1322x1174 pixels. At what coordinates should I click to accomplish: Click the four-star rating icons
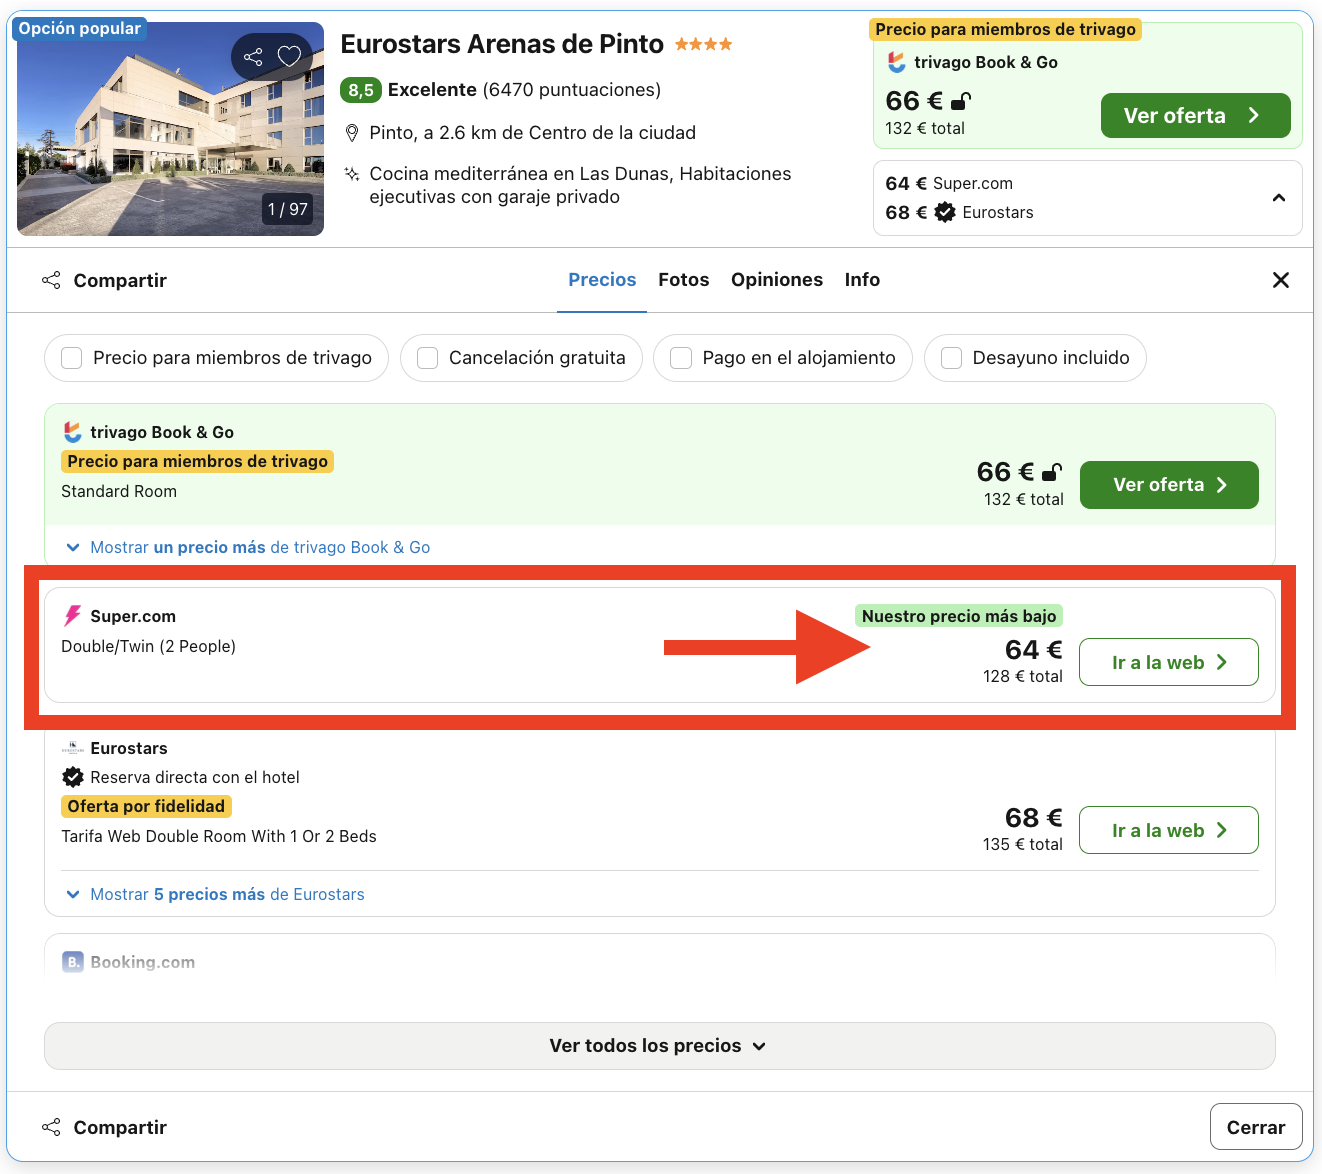pyautogui.click(x=704, y=44)
